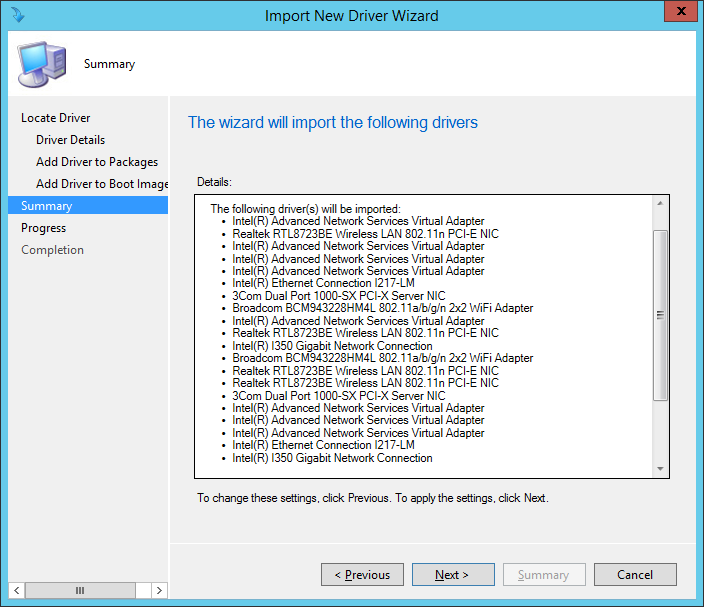Select the Summary step in sidebar
The height and width of the screenshot is (607, 704).
[x=88, y=206]
